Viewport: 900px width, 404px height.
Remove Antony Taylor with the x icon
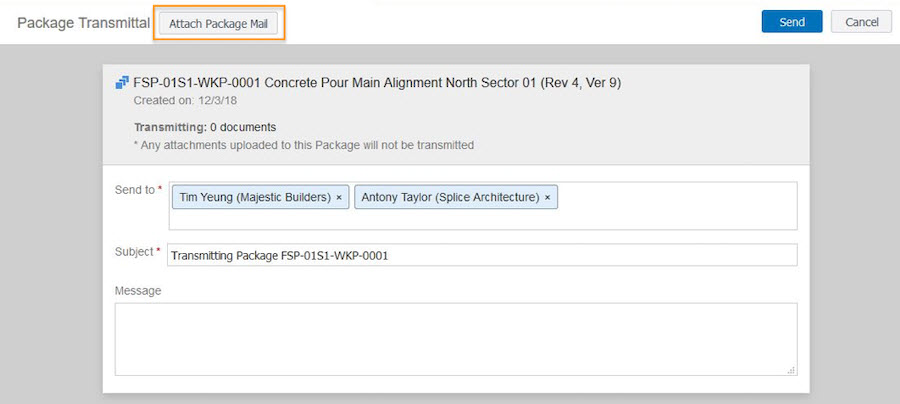tap(547, 197)
